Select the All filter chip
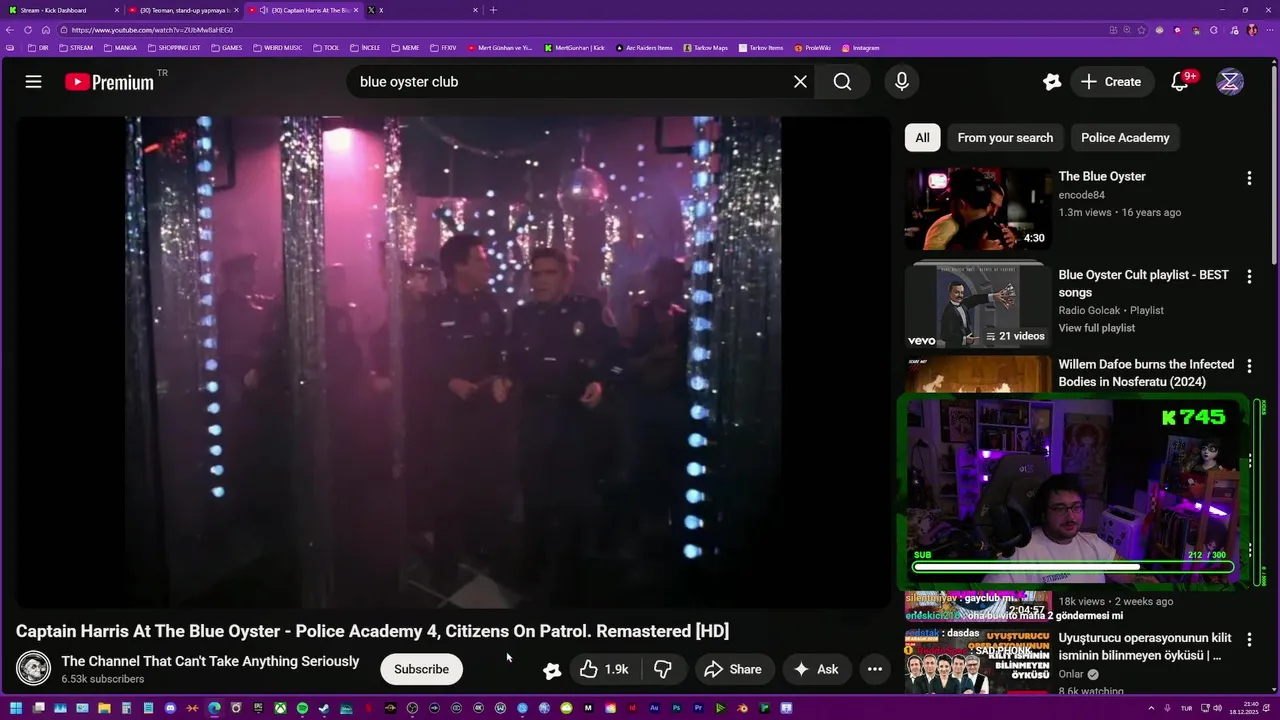The width and height of the screenshot is (1280, 720). [x=922, y=138]
